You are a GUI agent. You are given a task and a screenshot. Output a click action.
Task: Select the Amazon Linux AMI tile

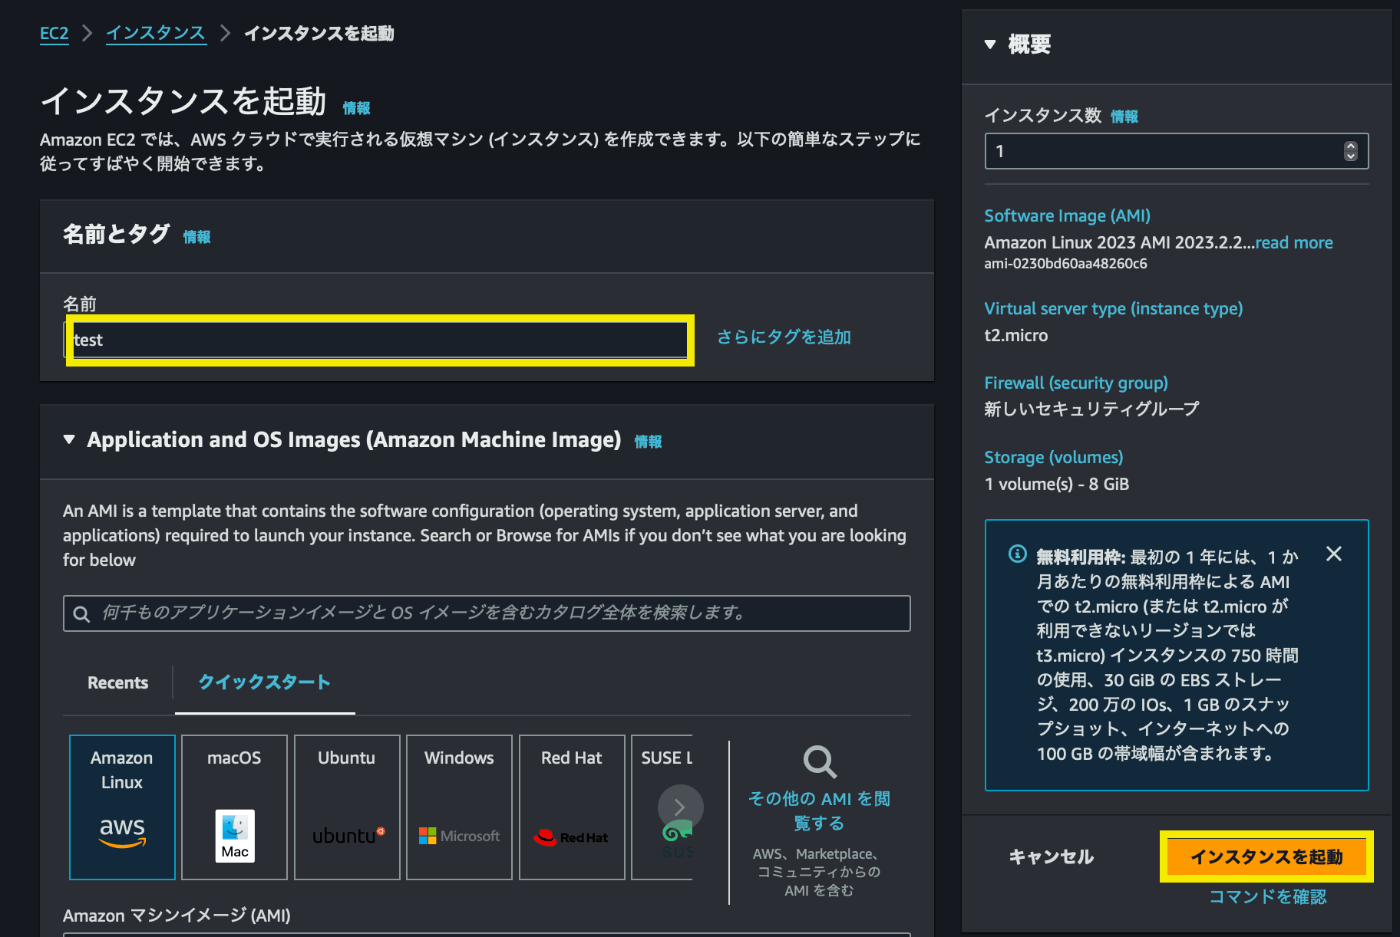click(x=122, y=807)
